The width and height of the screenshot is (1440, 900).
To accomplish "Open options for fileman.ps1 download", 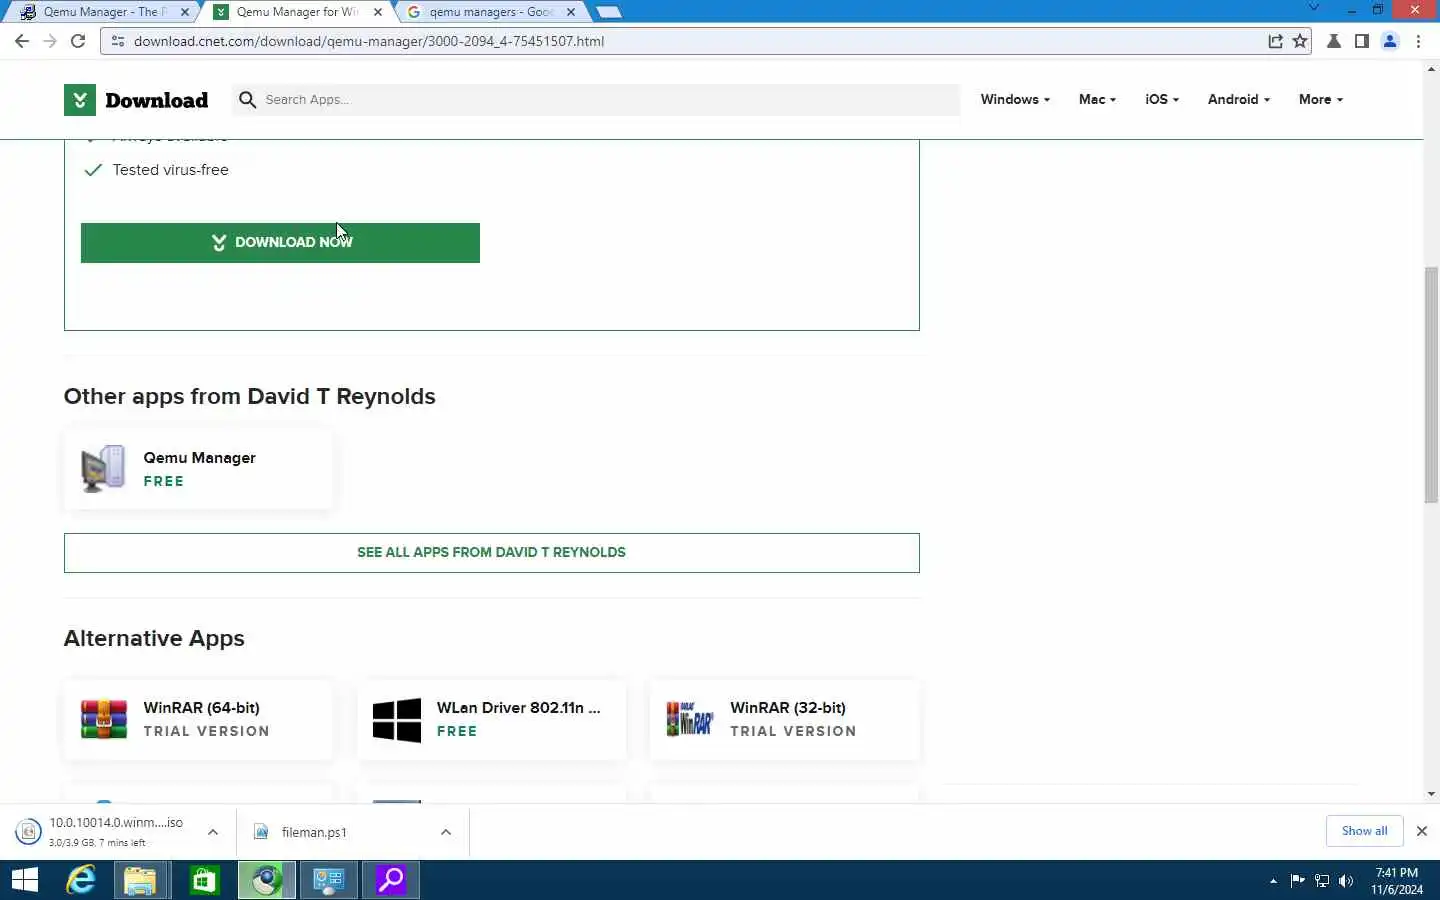I will coord(446,832).
